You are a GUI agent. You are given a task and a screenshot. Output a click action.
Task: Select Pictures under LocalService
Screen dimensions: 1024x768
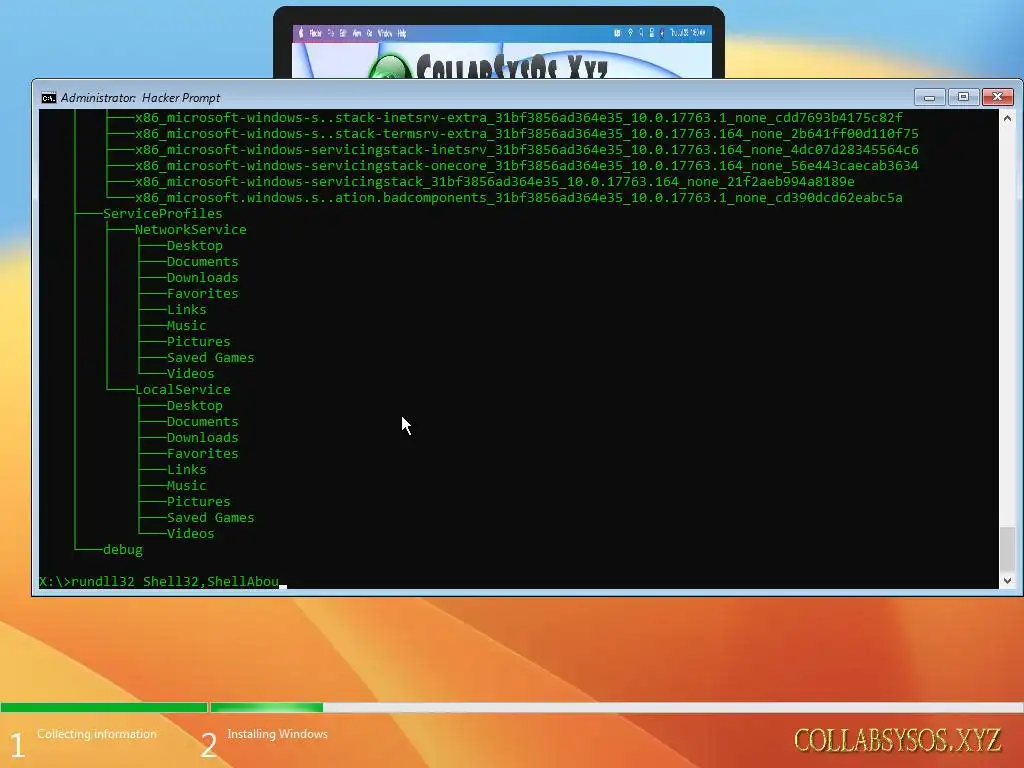(199, 502)
